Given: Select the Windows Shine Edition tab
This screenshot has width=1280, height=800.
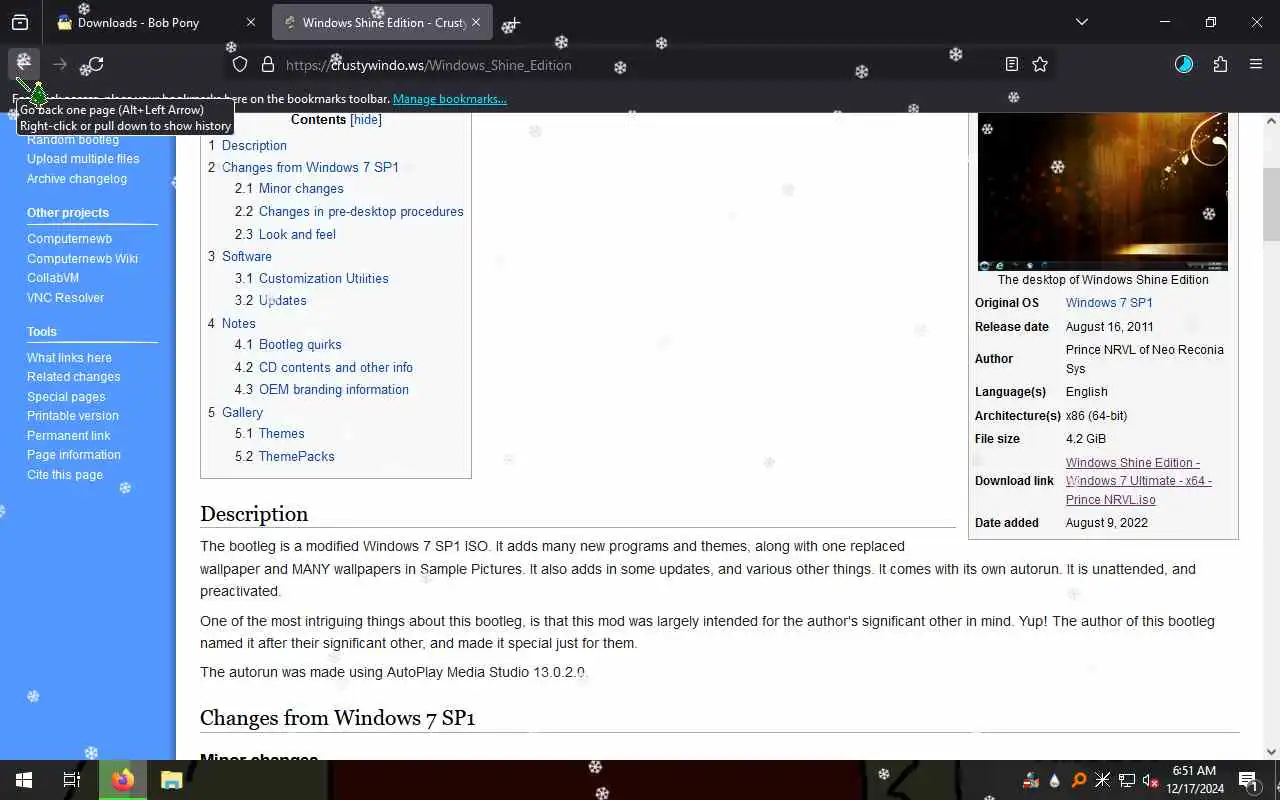Looking at the screenshot, I should (x=382, y=22).
